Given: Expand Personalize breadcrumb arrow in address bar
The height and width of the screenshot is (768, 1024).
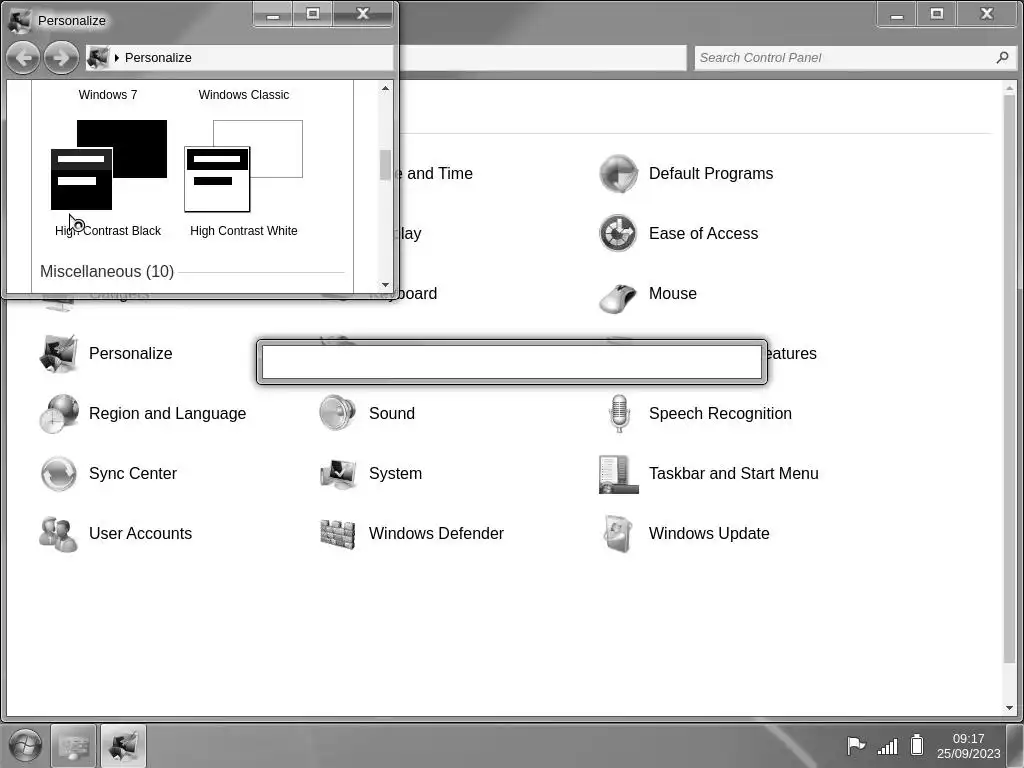Looking at the screenshot, I should (x=117, y=57).
